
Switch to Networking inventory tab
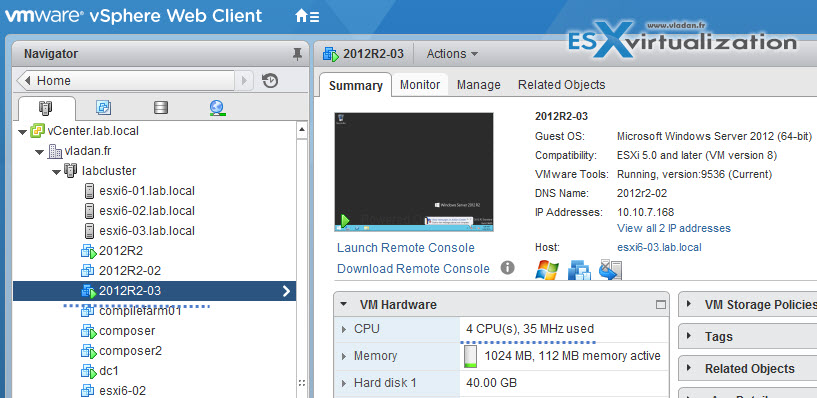pyautogui.click(x=218, y=108)
